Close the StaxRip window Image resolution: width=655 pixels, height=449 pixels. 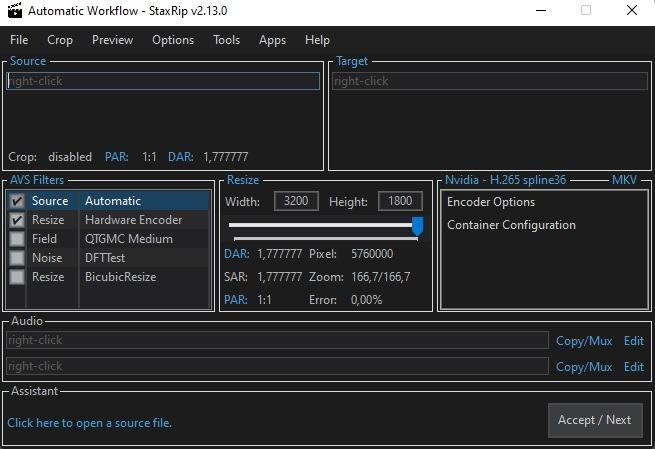632,10
